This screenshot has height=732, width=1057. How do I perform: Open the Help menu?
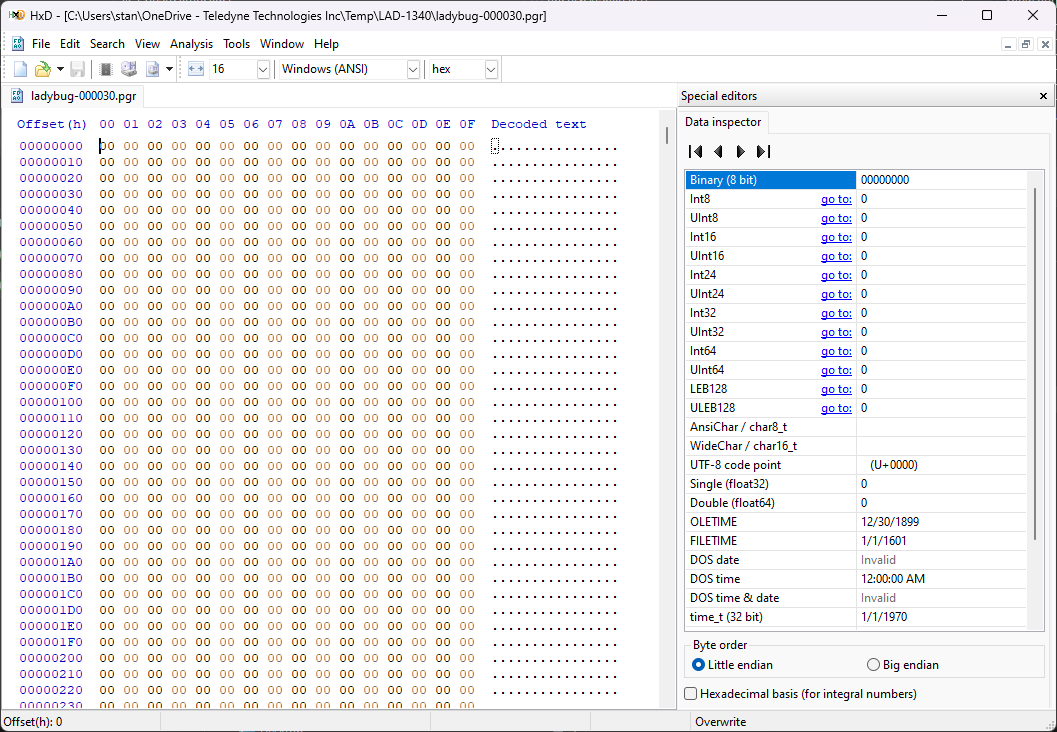click(x=326, y=44)
